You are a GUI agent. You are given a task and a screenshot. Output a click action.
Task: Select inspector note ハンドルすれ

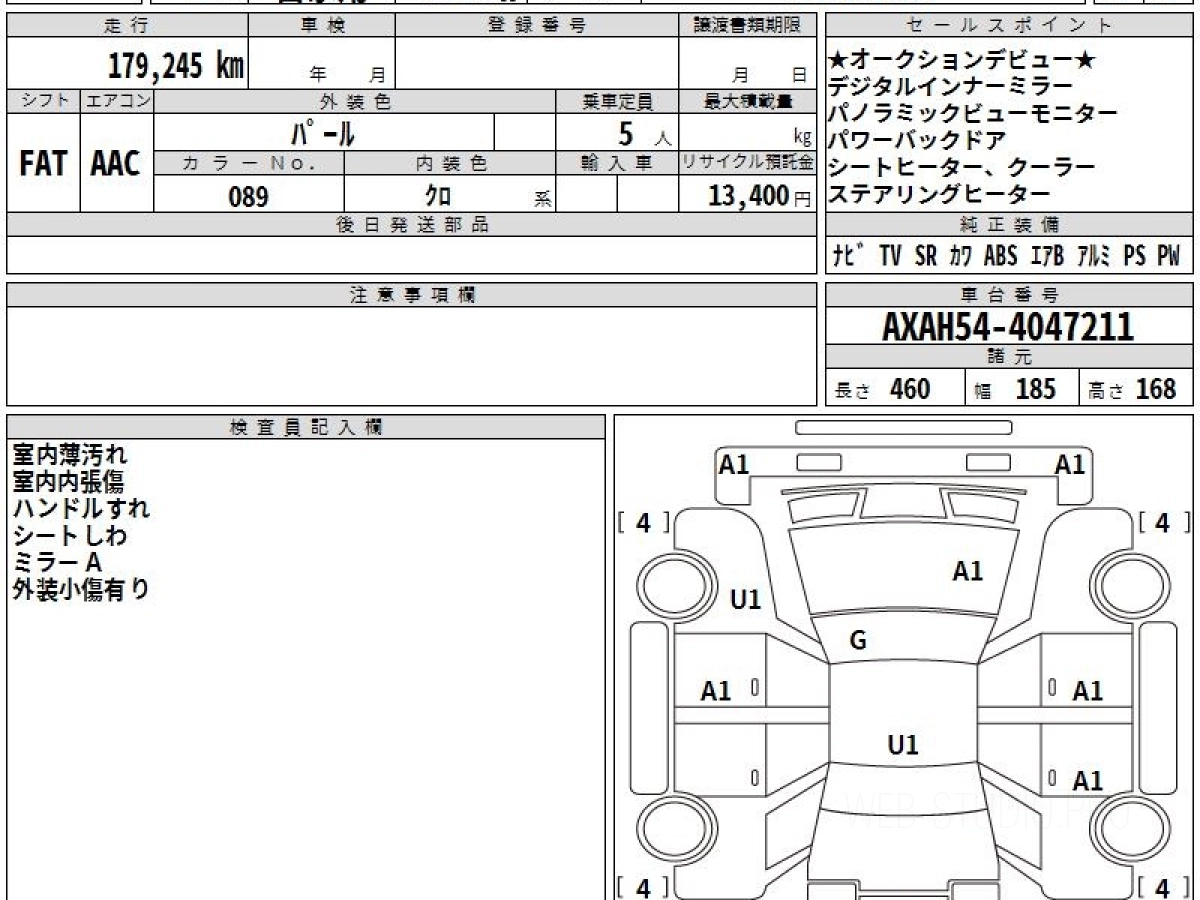coord(81,508)
